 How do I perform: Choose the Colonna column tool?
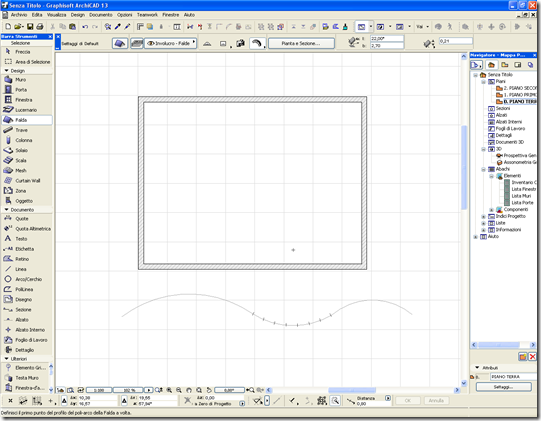(x=27, y=140)
